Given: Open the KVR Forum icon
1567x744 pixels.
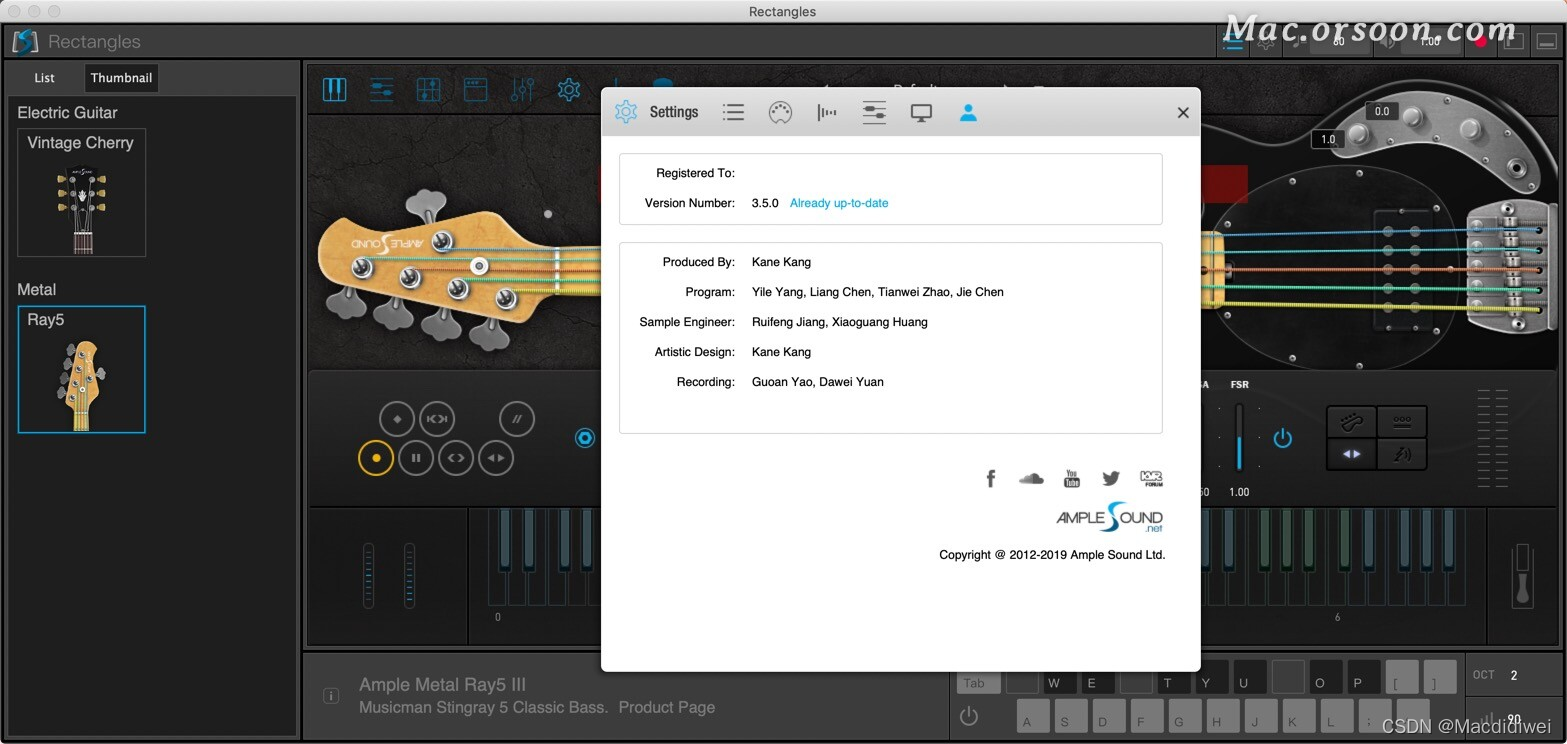Looking at the screenshot, I should click(x=1151, y=479).
